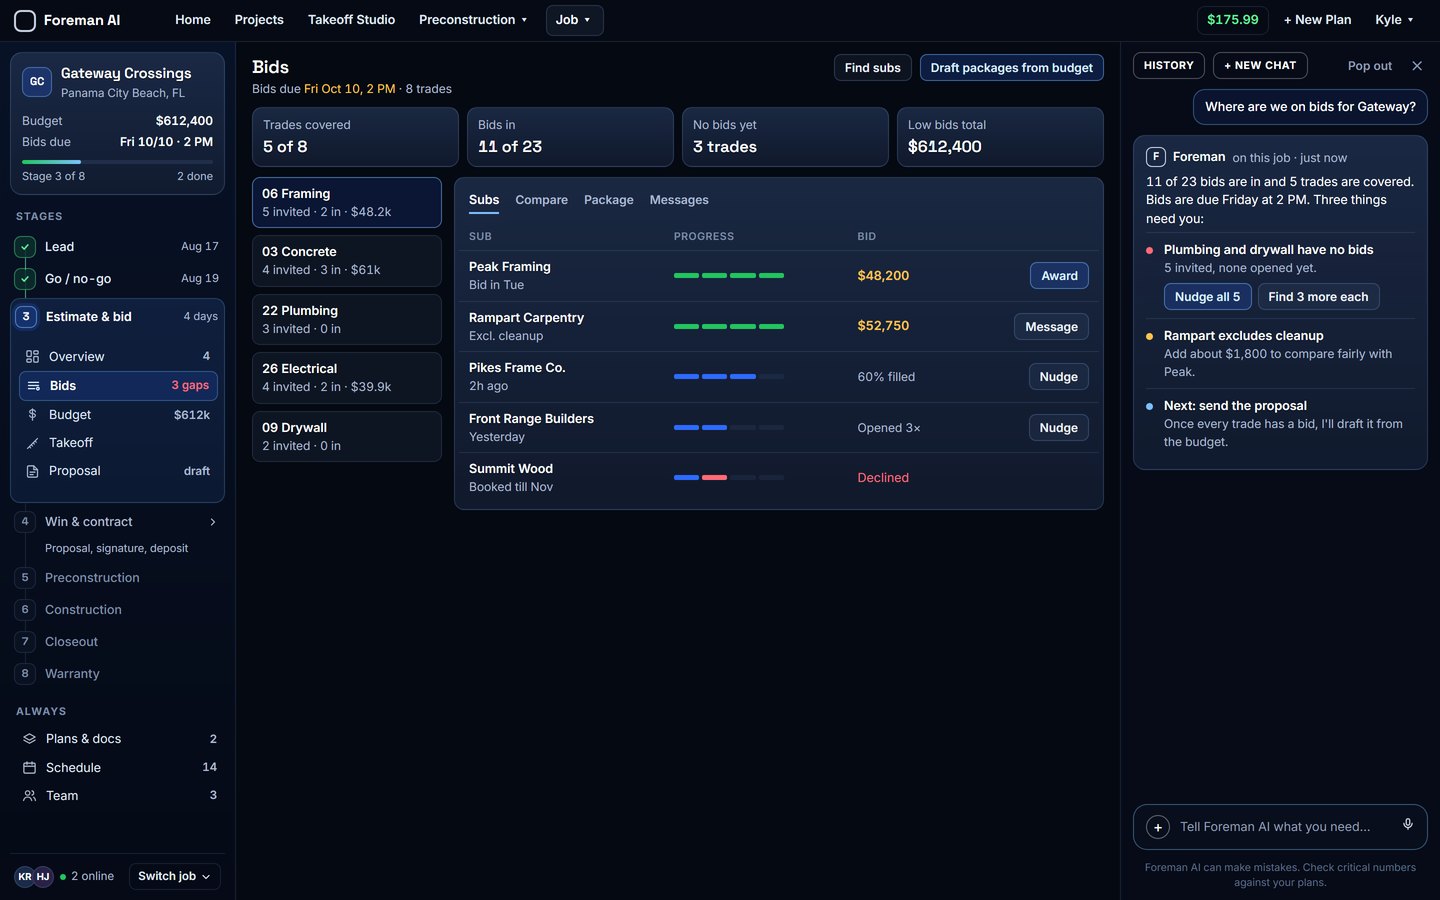
Task: Switch to the Messages tab
Action: click(x=679, y=200)
